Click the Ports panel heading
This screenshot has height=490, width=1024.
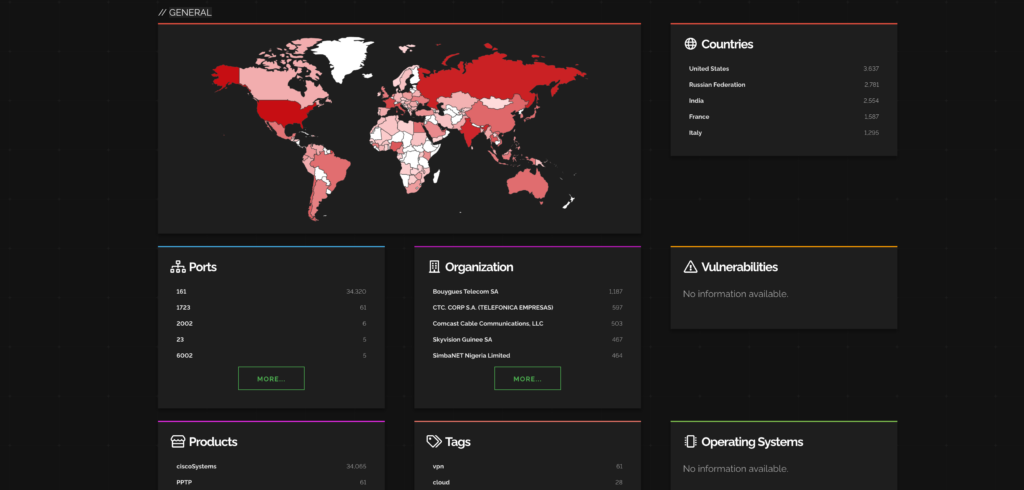point(202,267)
